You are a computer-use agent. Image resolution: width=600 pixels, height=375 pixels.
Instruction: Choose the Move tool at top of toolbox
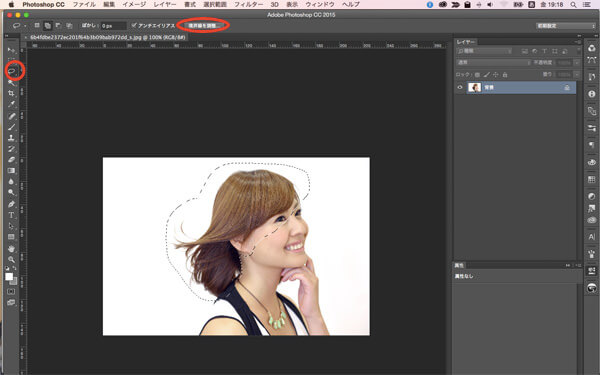pyautogui.click(x=11, y=50)
